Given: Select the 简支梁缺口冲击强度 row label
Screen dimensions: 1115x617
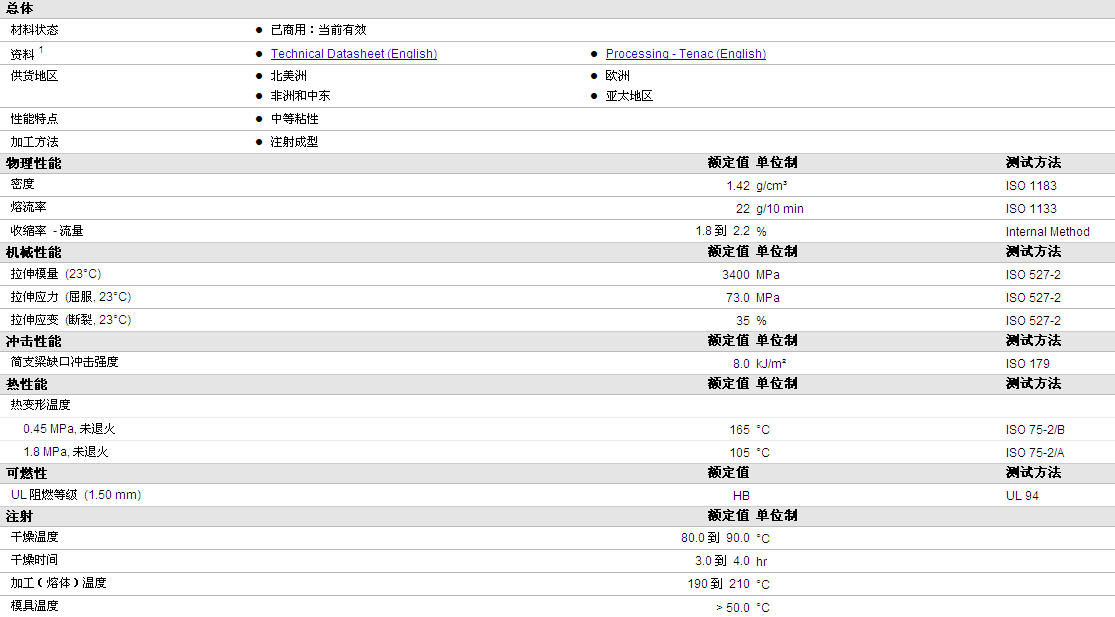Looking at the screenshot, I should click(64, 362).
